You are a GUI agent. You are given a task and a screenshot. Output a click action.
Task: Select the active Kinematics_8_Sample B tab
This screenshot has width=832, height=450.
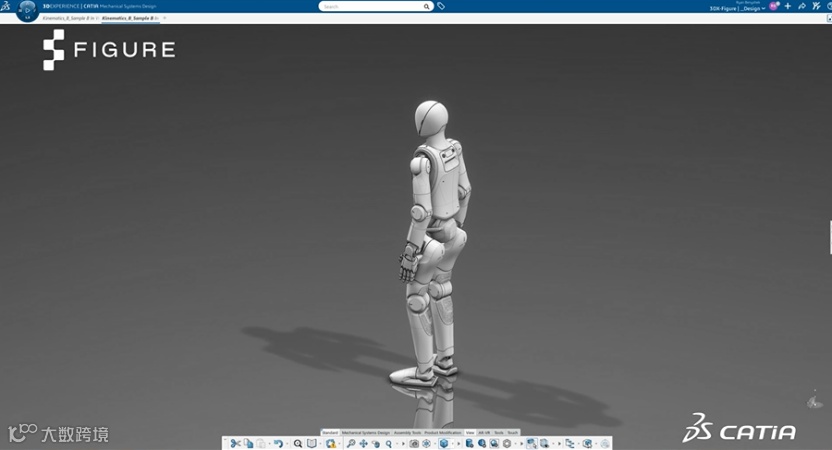click(129, 18)
